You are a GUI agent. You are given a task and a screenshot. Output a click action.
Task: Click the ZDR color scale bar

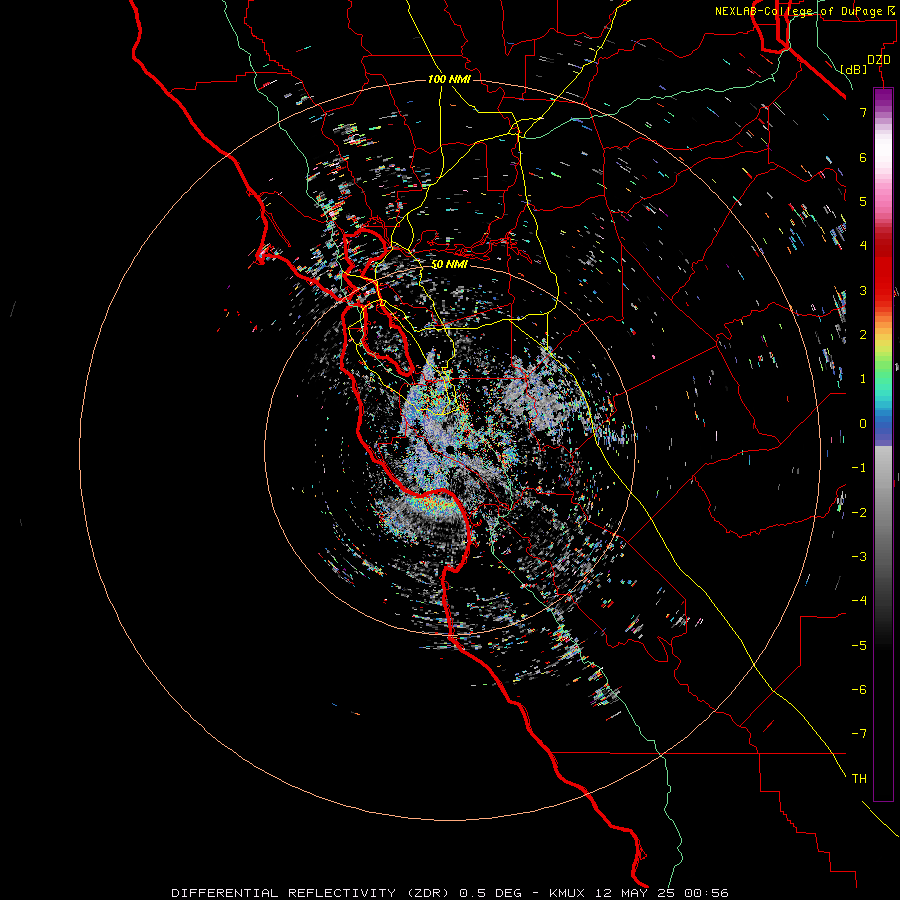[883, 445]
